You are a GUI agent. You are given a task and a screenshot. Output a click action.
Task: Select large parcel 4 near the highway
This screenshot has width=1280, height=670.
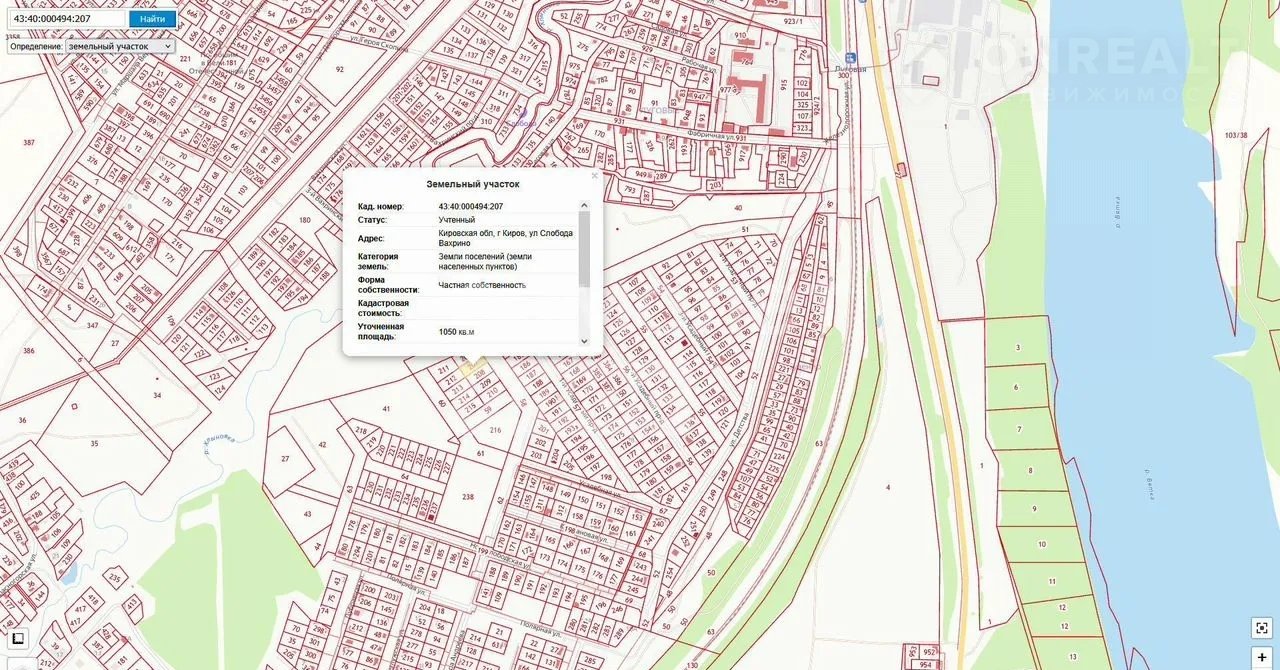click(x=887, y=487)
